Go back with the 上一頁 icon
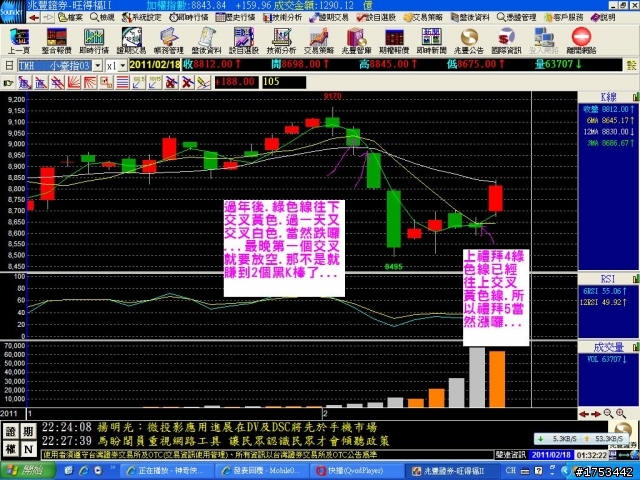Image resolution: width=640 pixels, height=480 pixels. tap(19, 41)
